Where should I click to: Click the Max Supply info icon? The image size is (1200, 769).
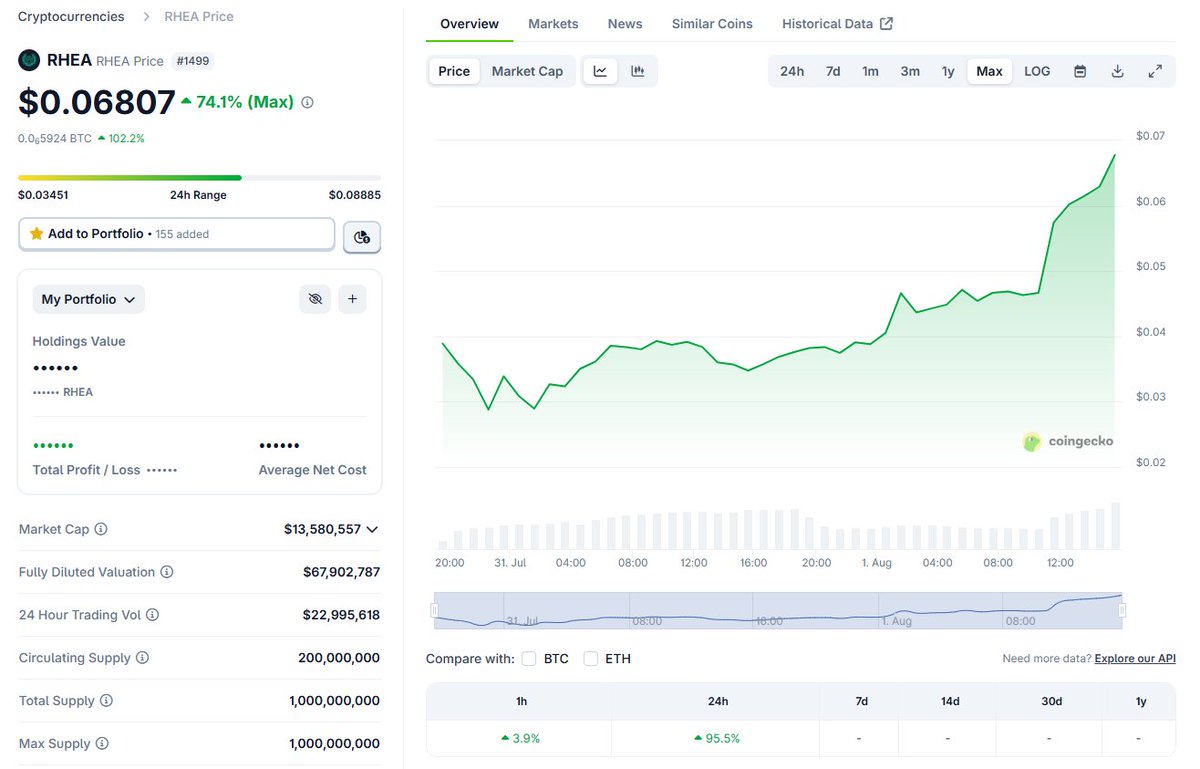pos(102,744)
